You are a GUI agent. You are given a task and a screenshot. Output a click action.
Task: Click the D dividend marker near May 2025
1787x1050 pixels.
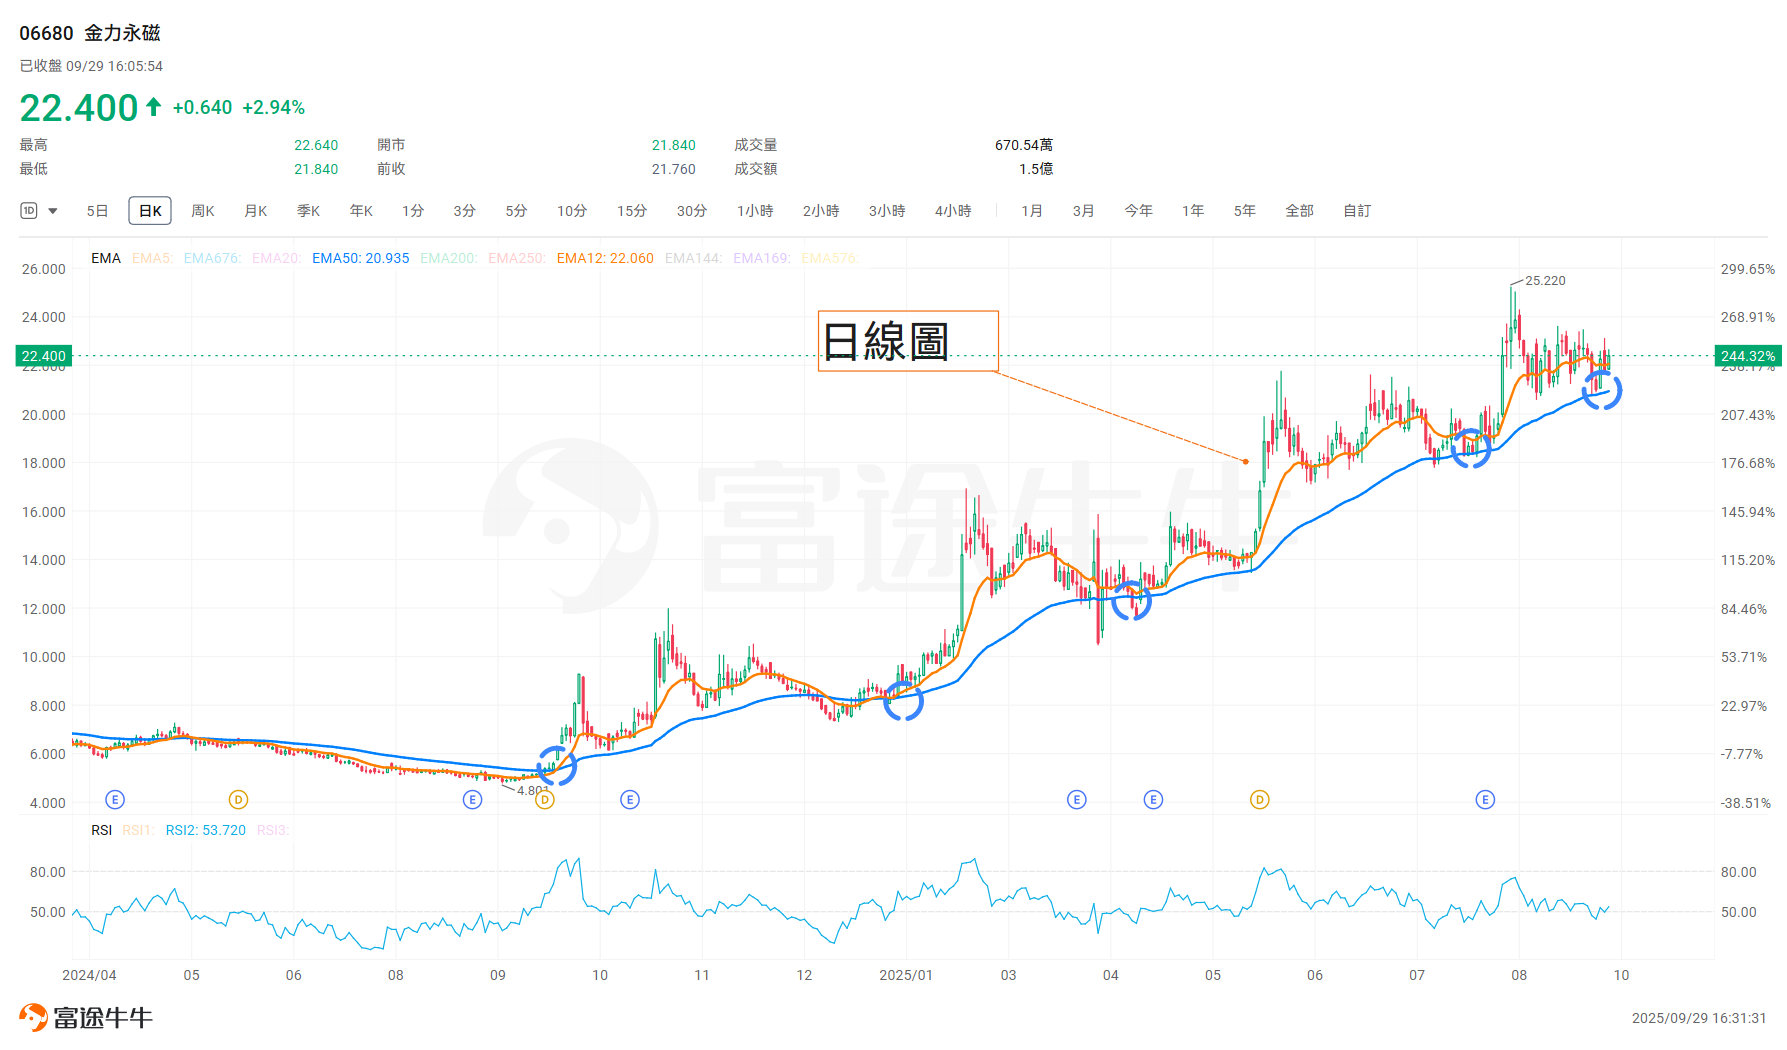point(1259,799)
